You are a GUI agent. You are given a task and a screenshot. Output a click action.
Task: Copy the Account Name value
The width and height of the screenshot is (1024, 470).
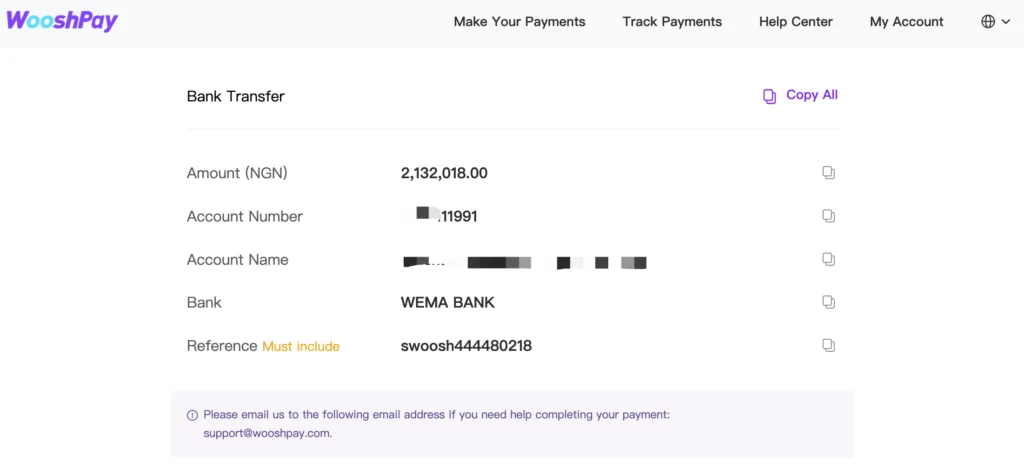(828, 259)
